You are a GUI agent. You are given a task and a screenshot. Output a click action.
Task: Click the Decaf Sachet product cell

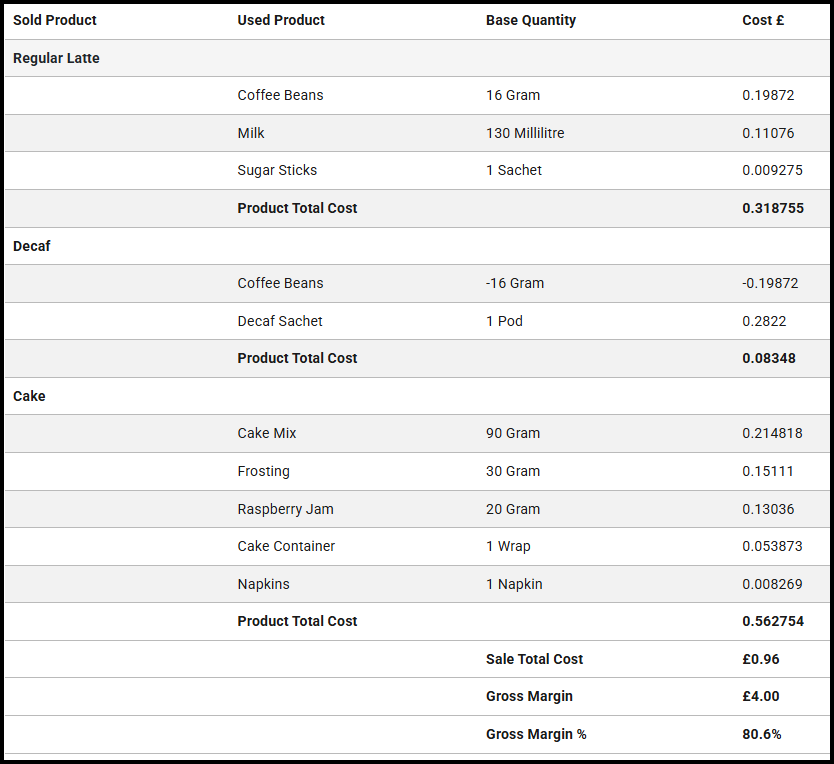tap(280, 321)
